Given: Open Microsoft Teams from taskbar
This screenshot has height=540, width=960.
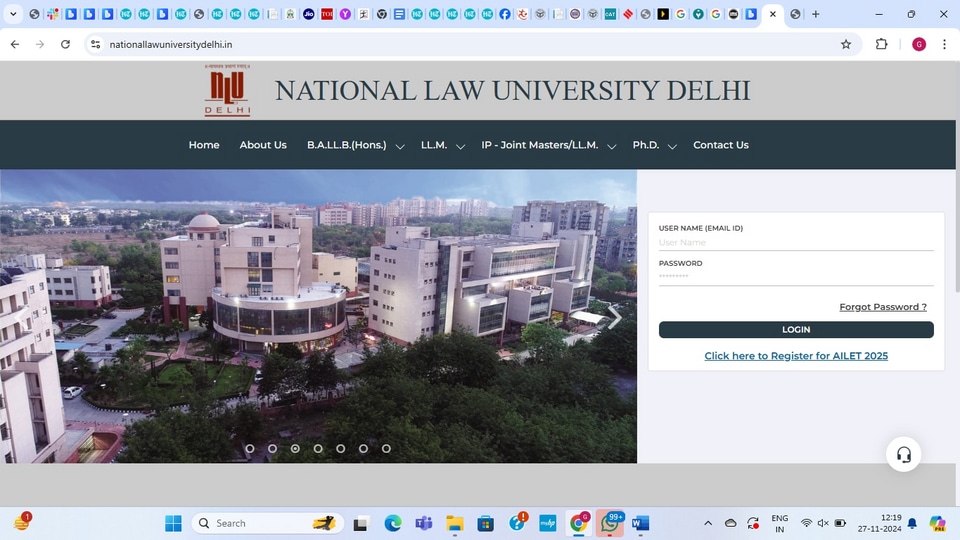Looking at the screenshot, I should [423, 523].
